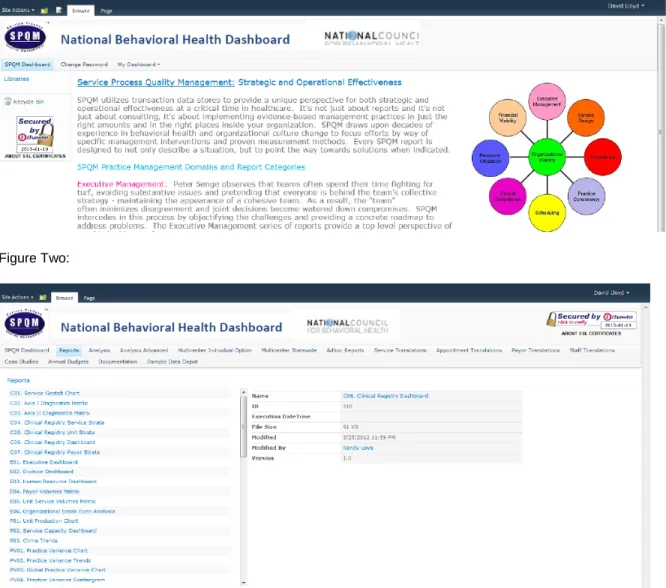Expand the My Dashboard dropdown
The width and height of the screenshot is (666, 588).
click(x=139, y=65)
